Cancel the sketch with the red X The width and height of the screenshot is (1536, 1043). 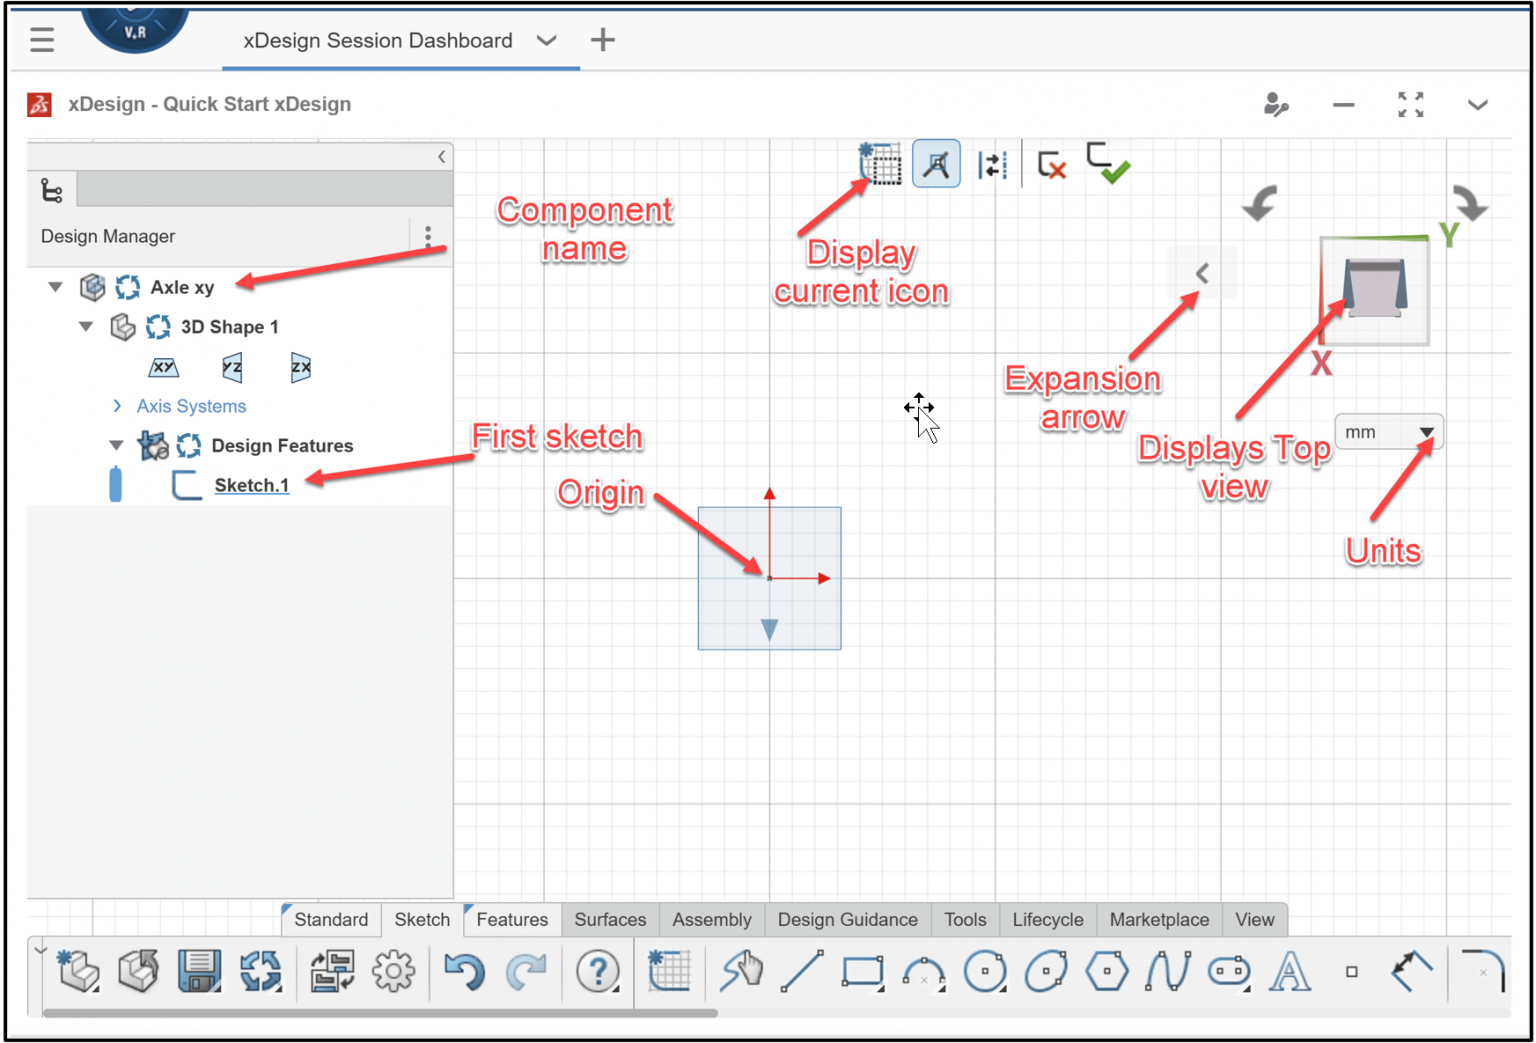pyautogui.click(x=1050, y=165)
